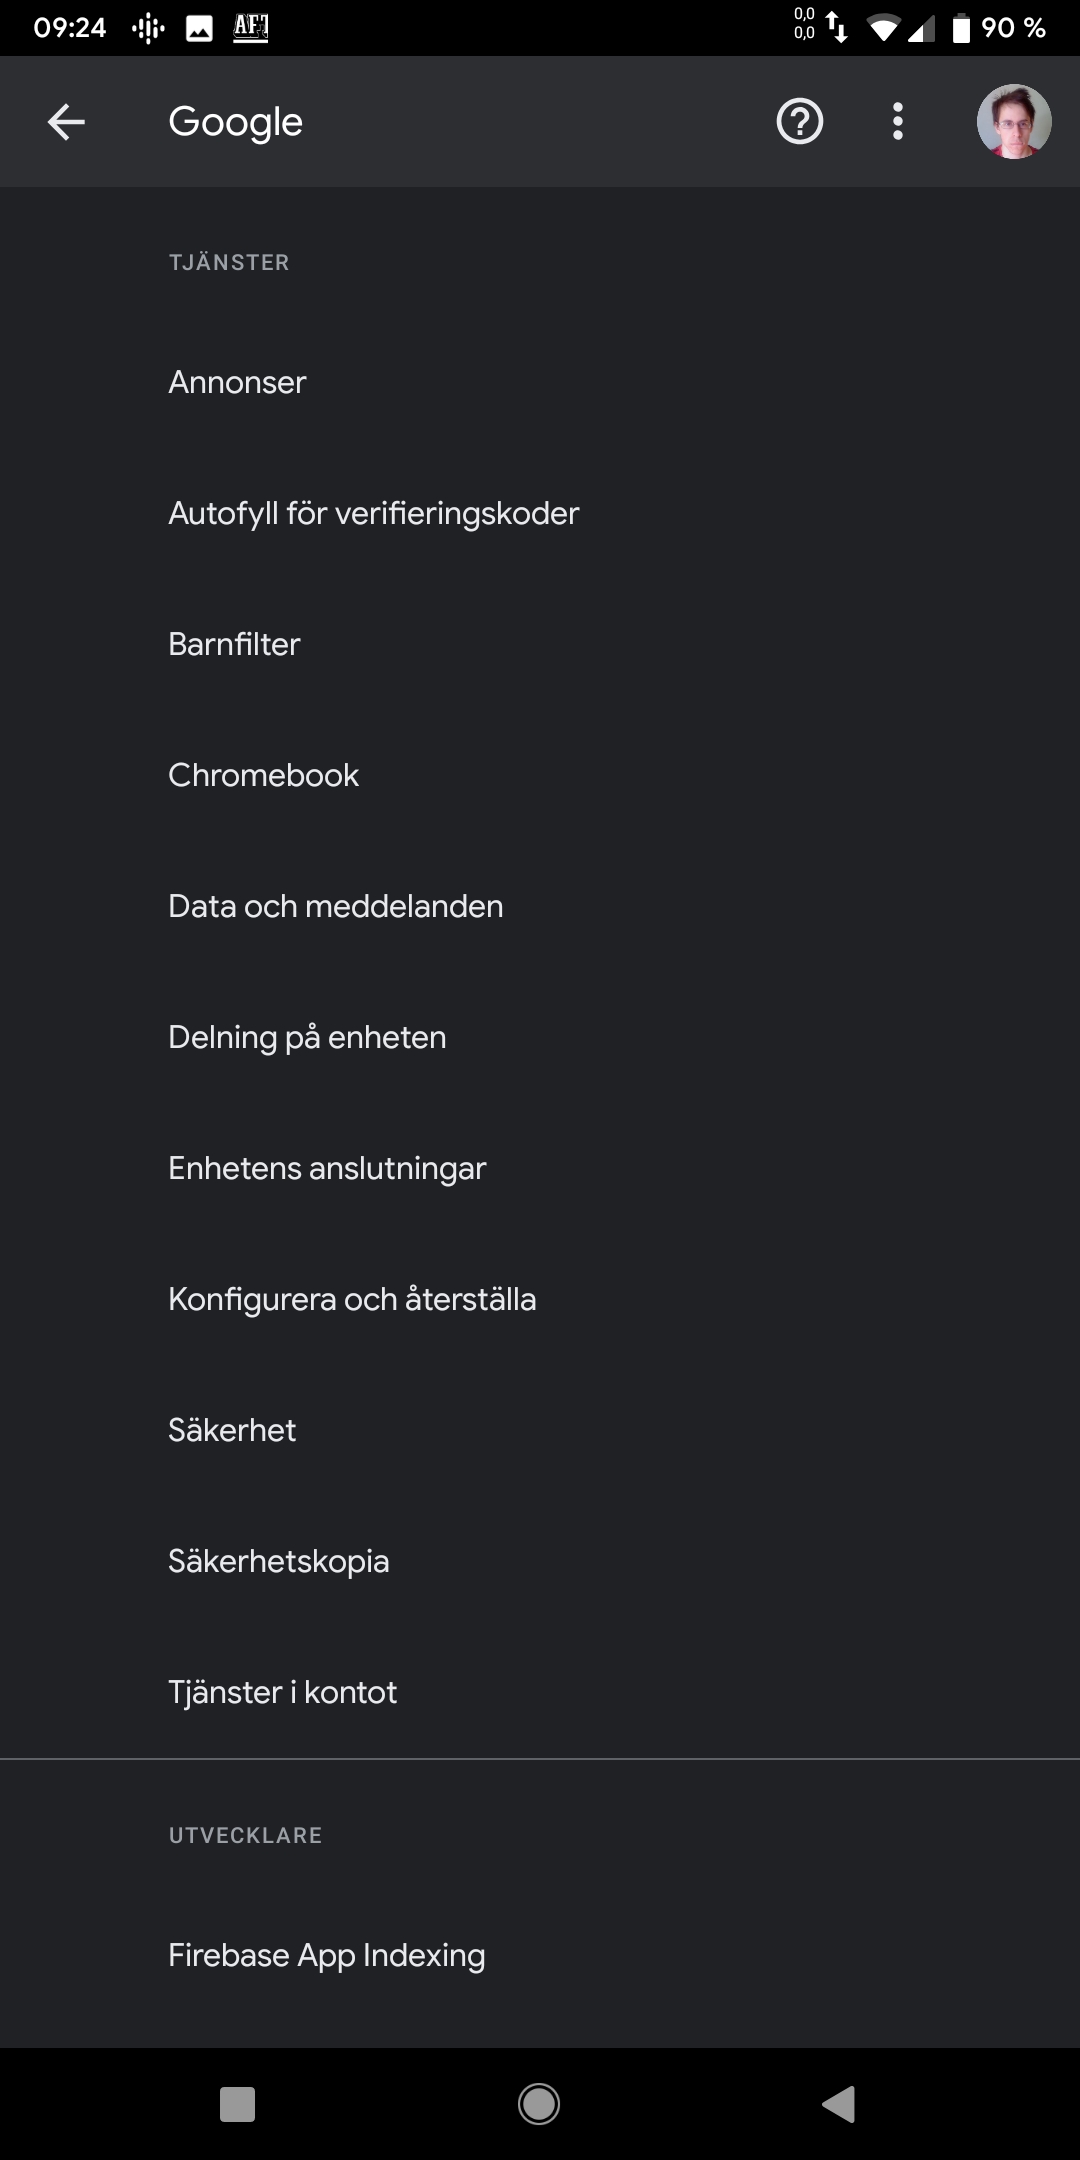The image size is (1080, 2160).
Task: Tap the image notification icon
Action: click(x=199, y=29)
